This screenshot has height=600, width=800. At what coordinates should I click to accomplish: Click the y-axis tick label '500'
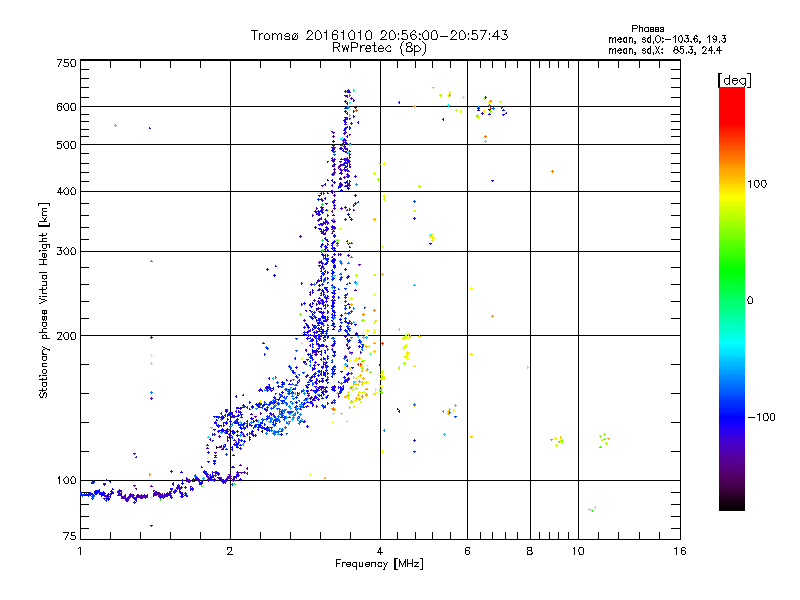click(66, 145)
